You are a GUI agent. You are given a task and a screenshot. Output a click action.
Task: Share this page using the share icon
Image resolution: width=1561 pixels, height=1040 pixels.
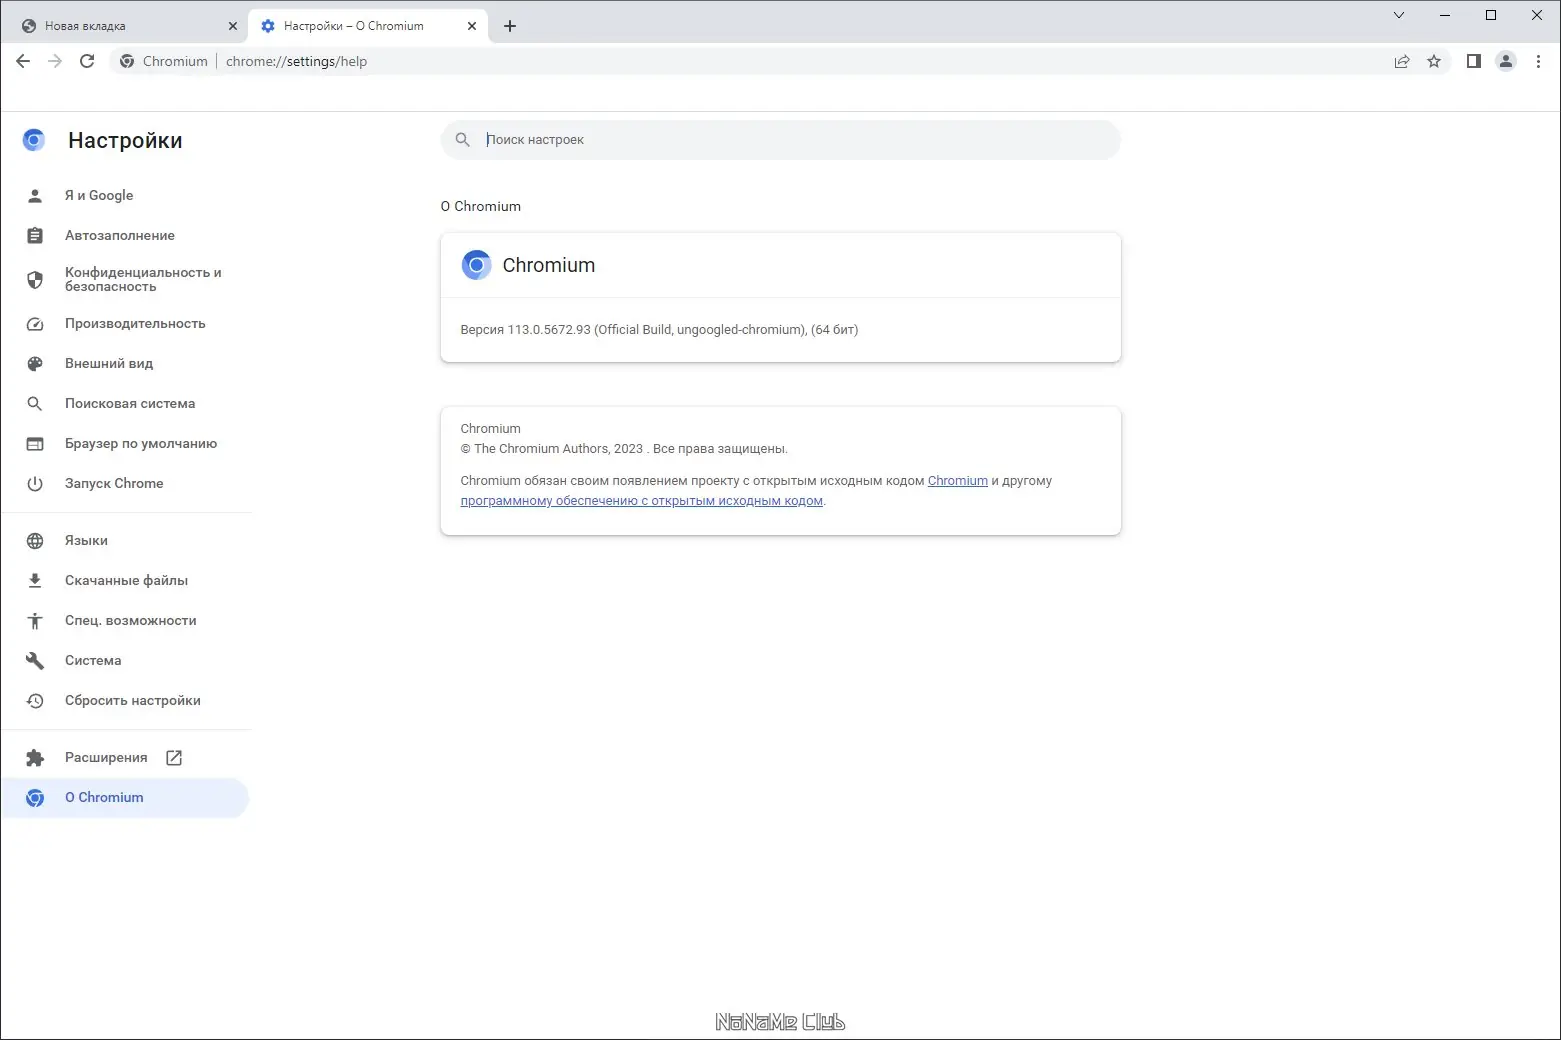(1402, 61)
